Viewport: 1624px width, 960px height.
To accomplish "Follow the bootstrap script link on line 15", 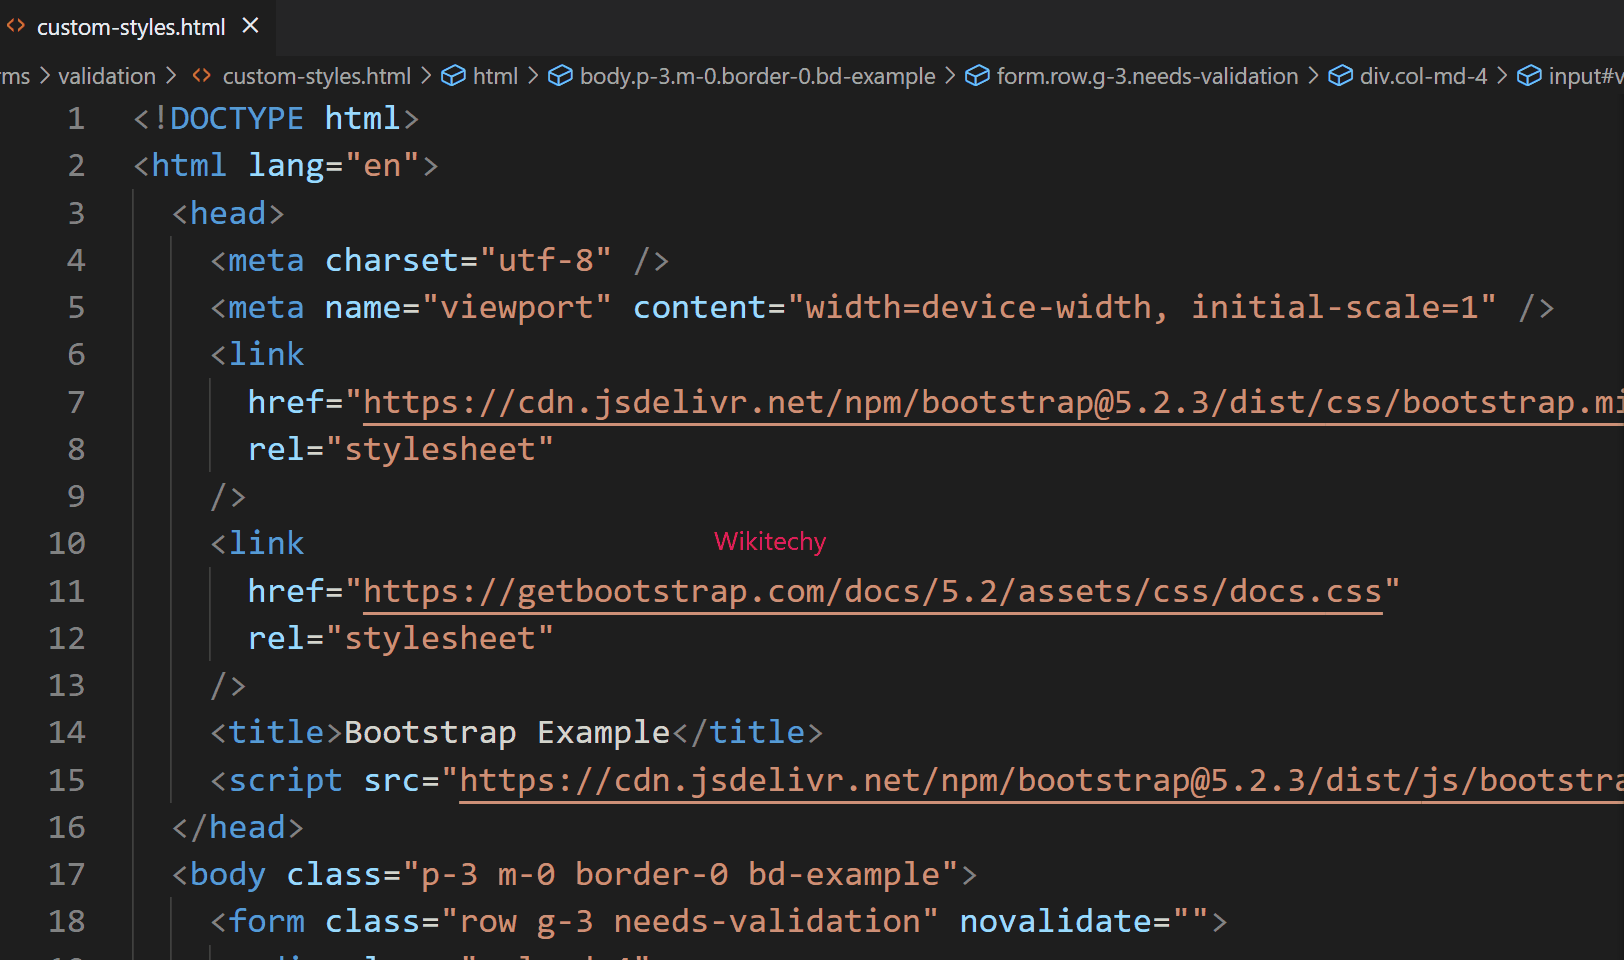I will [x=1000, y=780].
